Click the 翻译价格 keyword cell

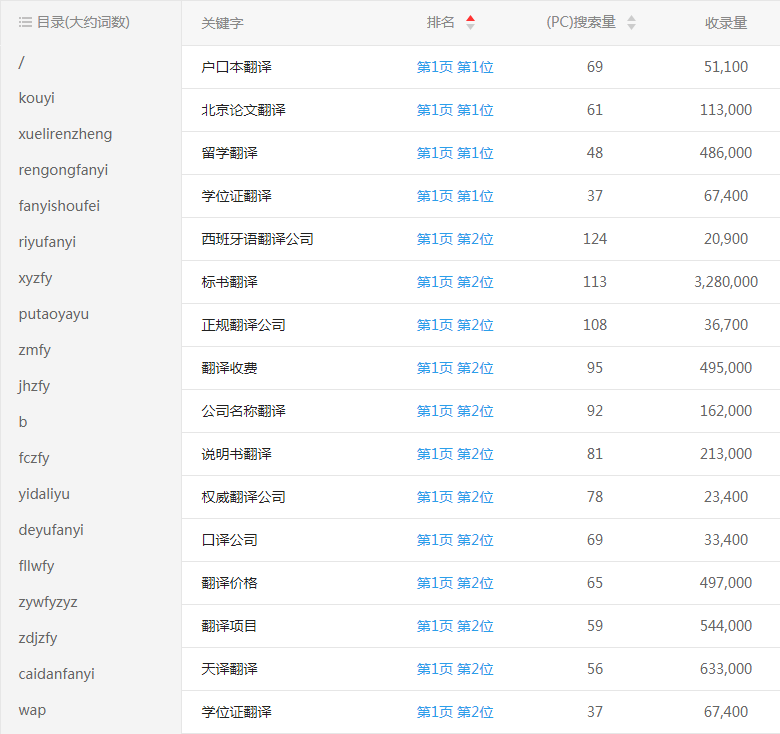[229, 583]
